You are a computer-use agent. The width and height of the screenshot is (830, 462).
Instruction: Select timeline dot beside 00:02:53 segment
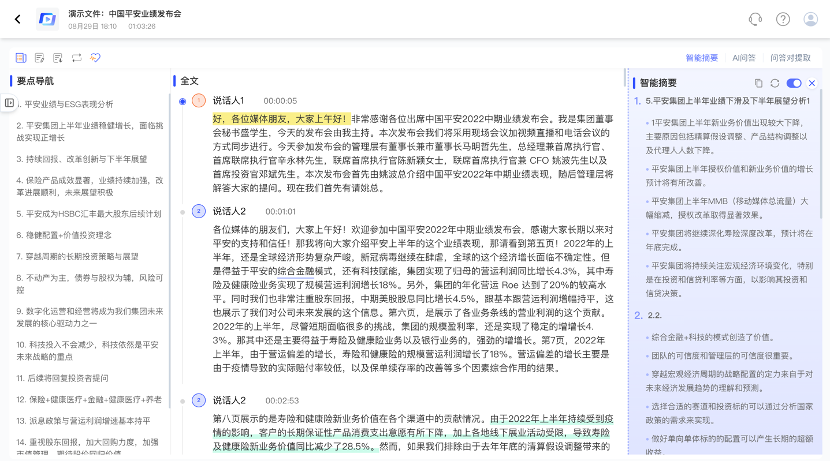click(x=183, y=401)
